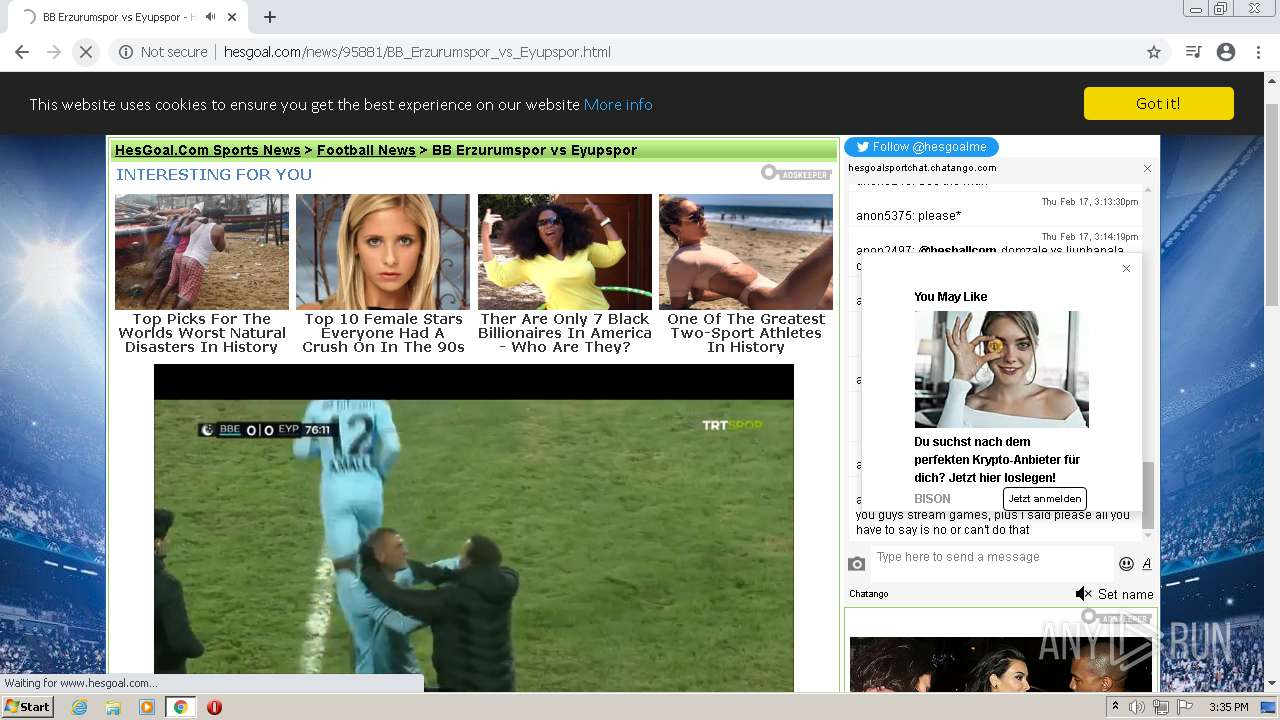Open the Chatango link
1280x720 pixels.
(x=869, y=594)
